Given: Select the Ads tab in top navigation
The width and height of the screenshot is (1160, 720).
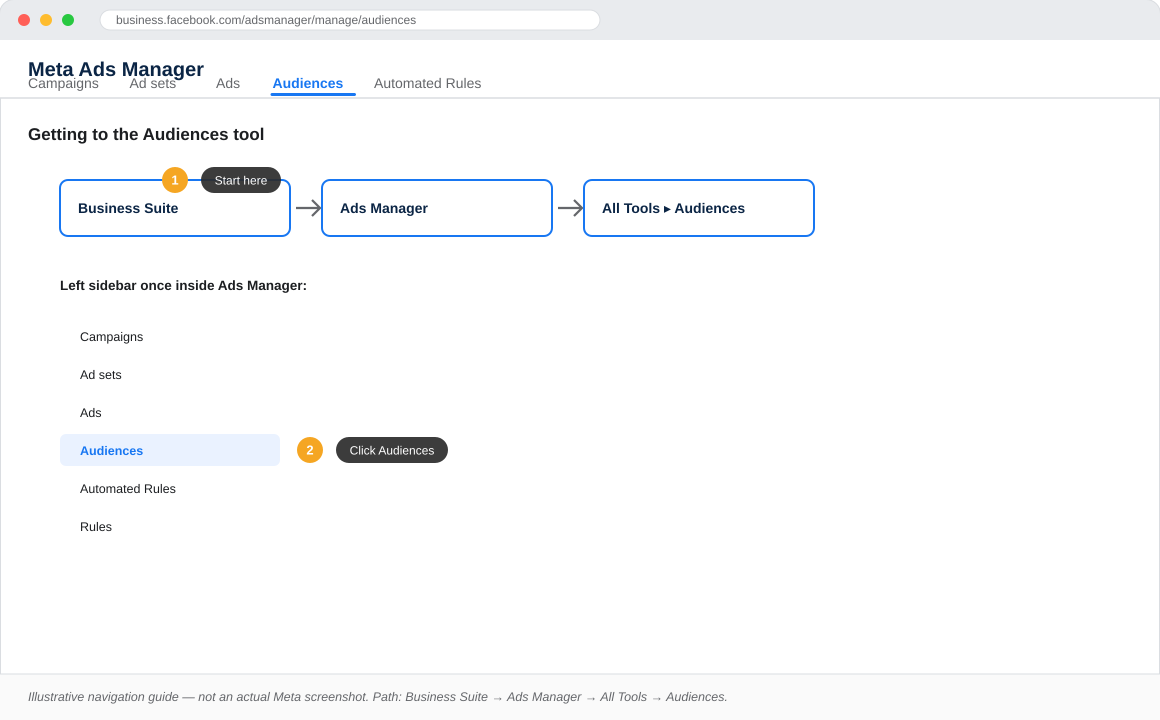Looking at the screenshot, I should pos(228,84).
